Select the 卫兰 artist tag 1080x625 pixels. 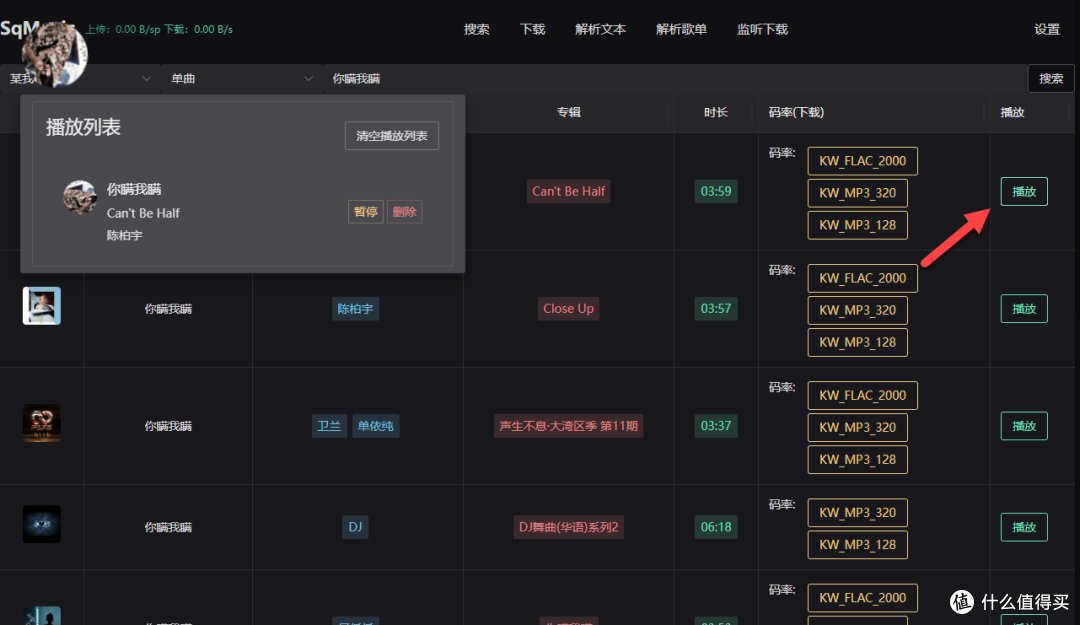click(329, 426)
